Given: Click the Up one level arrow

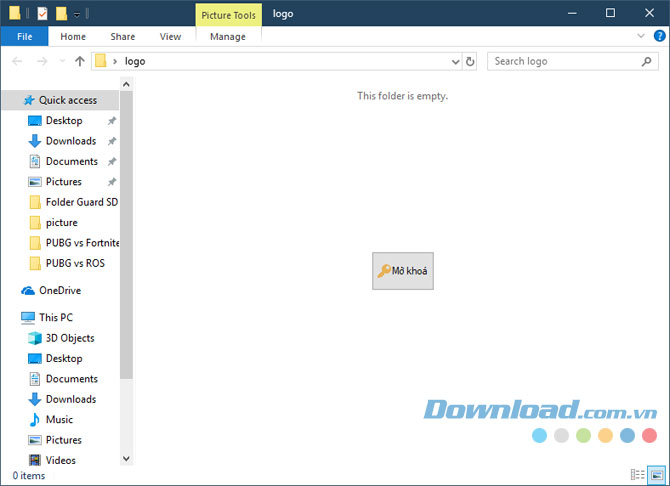Looking at the screenshot, I should pyautogui.click(x=80, y=61).
